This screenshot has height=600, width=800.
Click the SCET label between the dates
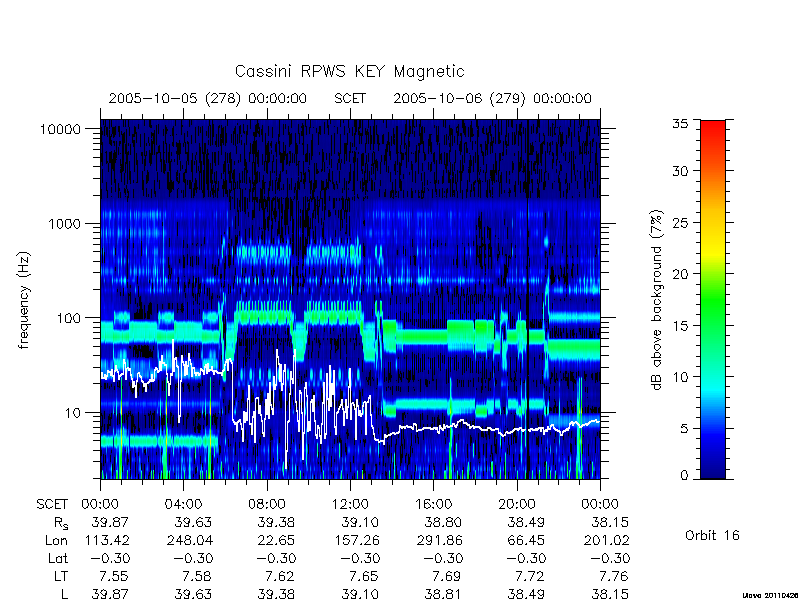tap(350, 98)
